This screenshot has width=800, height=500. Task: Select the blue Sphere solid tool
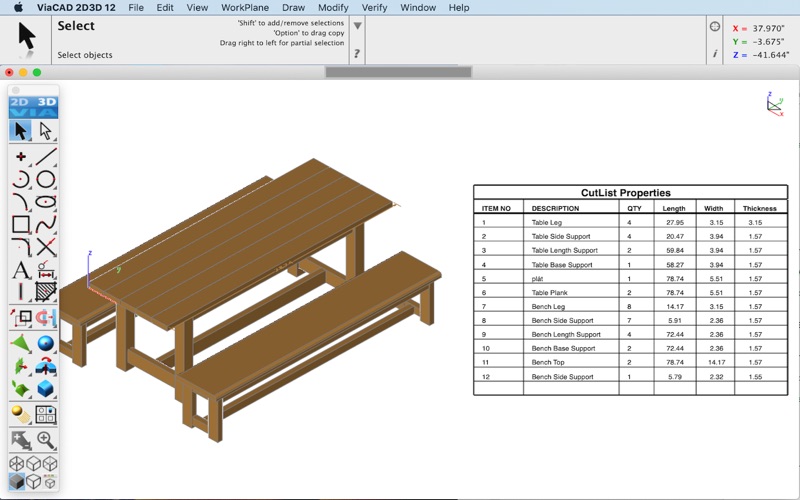pyautogui.click(x=46, y=344)
